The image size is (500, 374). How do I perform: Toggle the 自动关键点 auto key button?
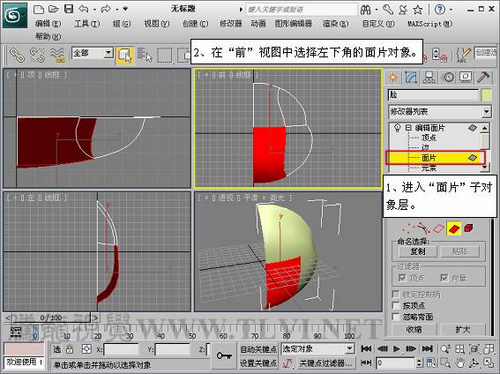pyautogui.click(x=258, y=349)
